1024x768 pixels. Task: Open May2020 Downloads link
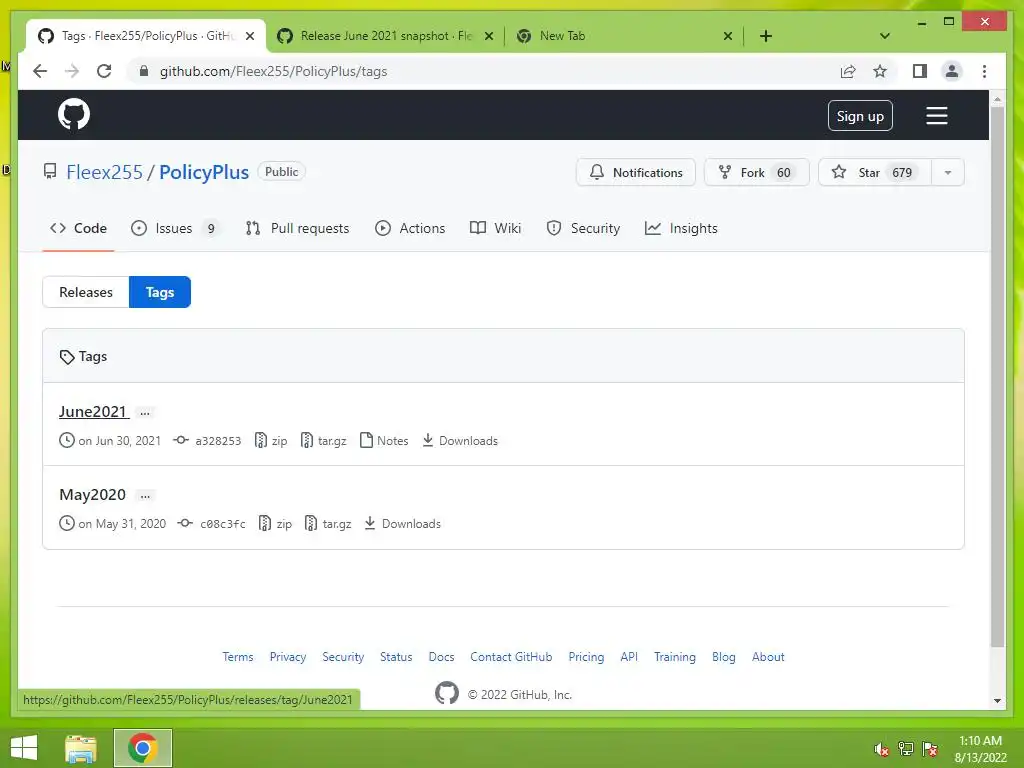coord(402,524)
